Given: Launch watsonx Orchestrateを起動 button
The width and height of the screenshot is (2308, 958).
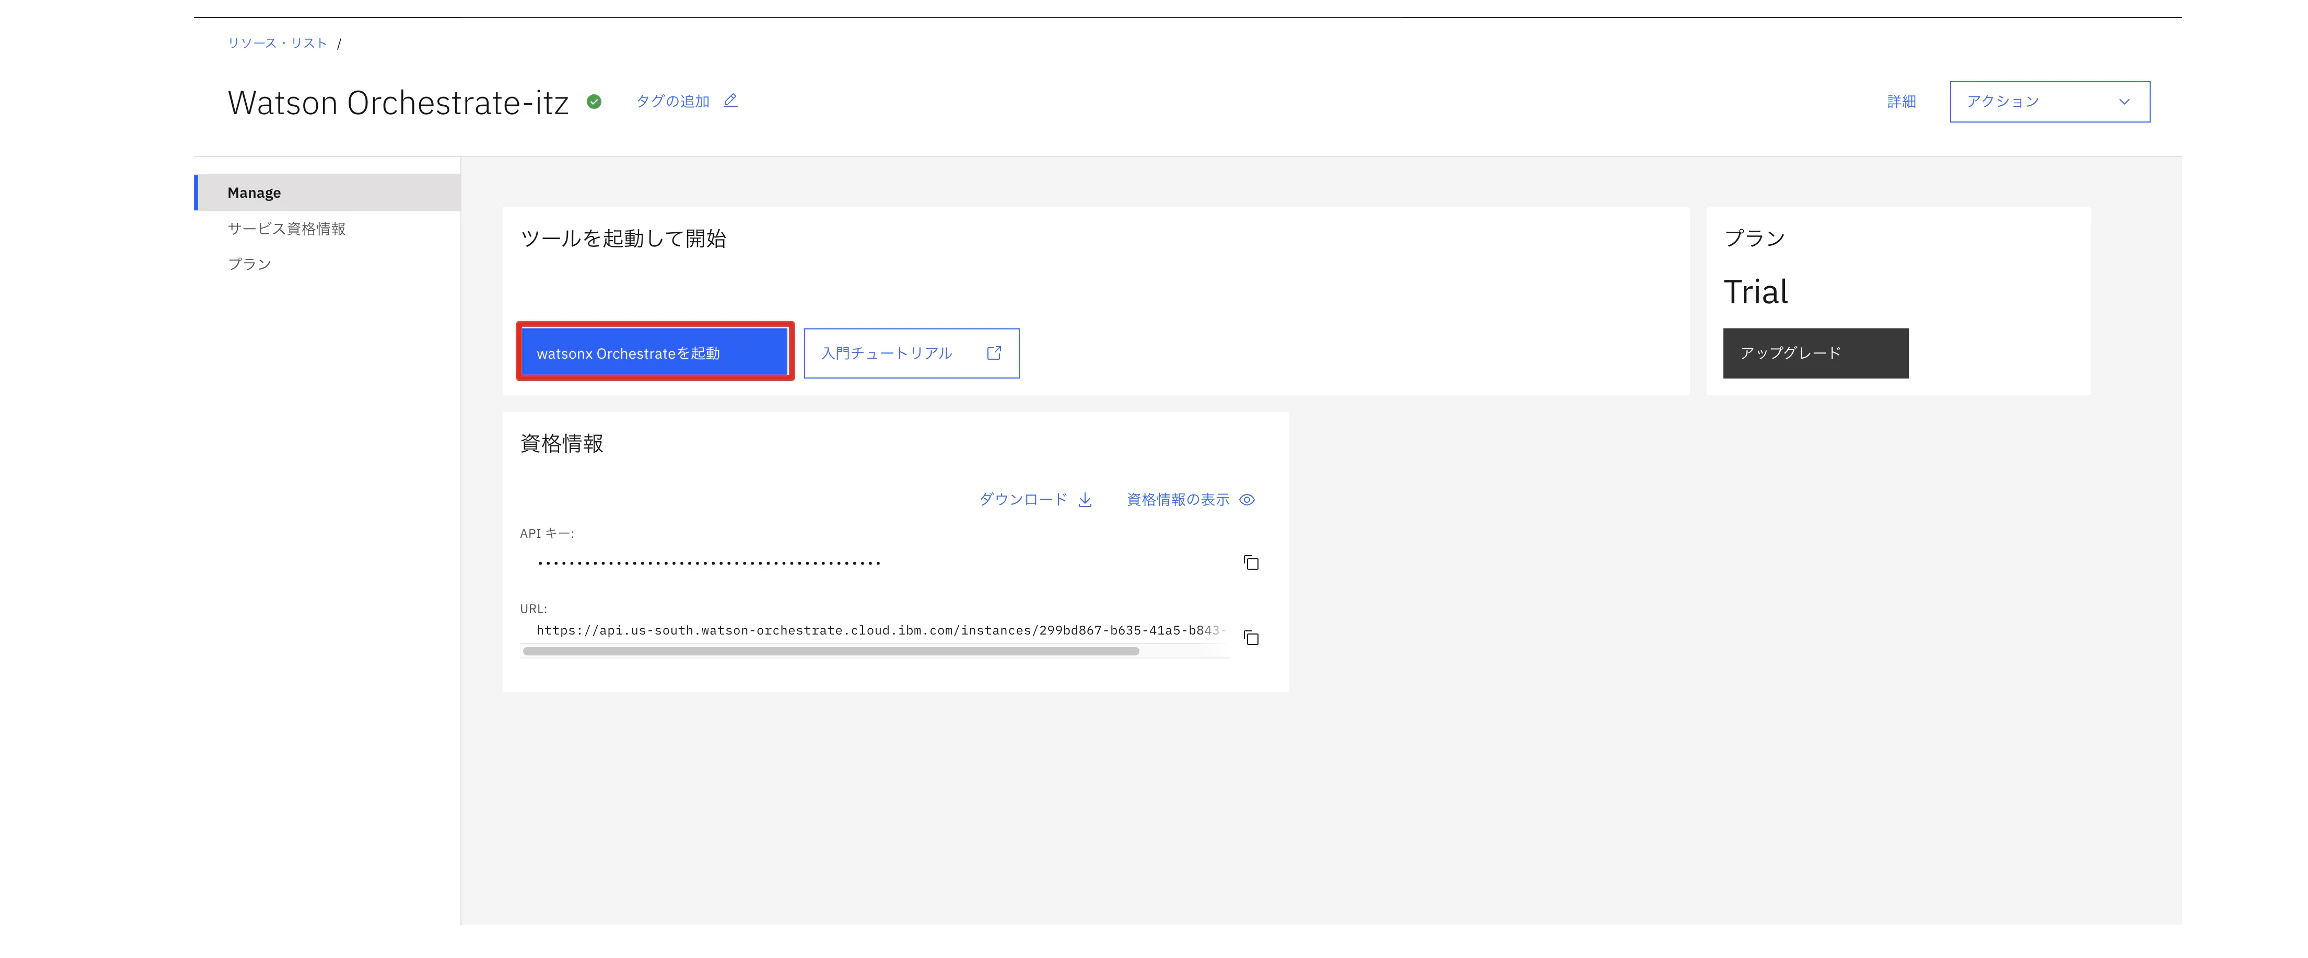Looking at the screenshot, I should [x=655, y=353].
